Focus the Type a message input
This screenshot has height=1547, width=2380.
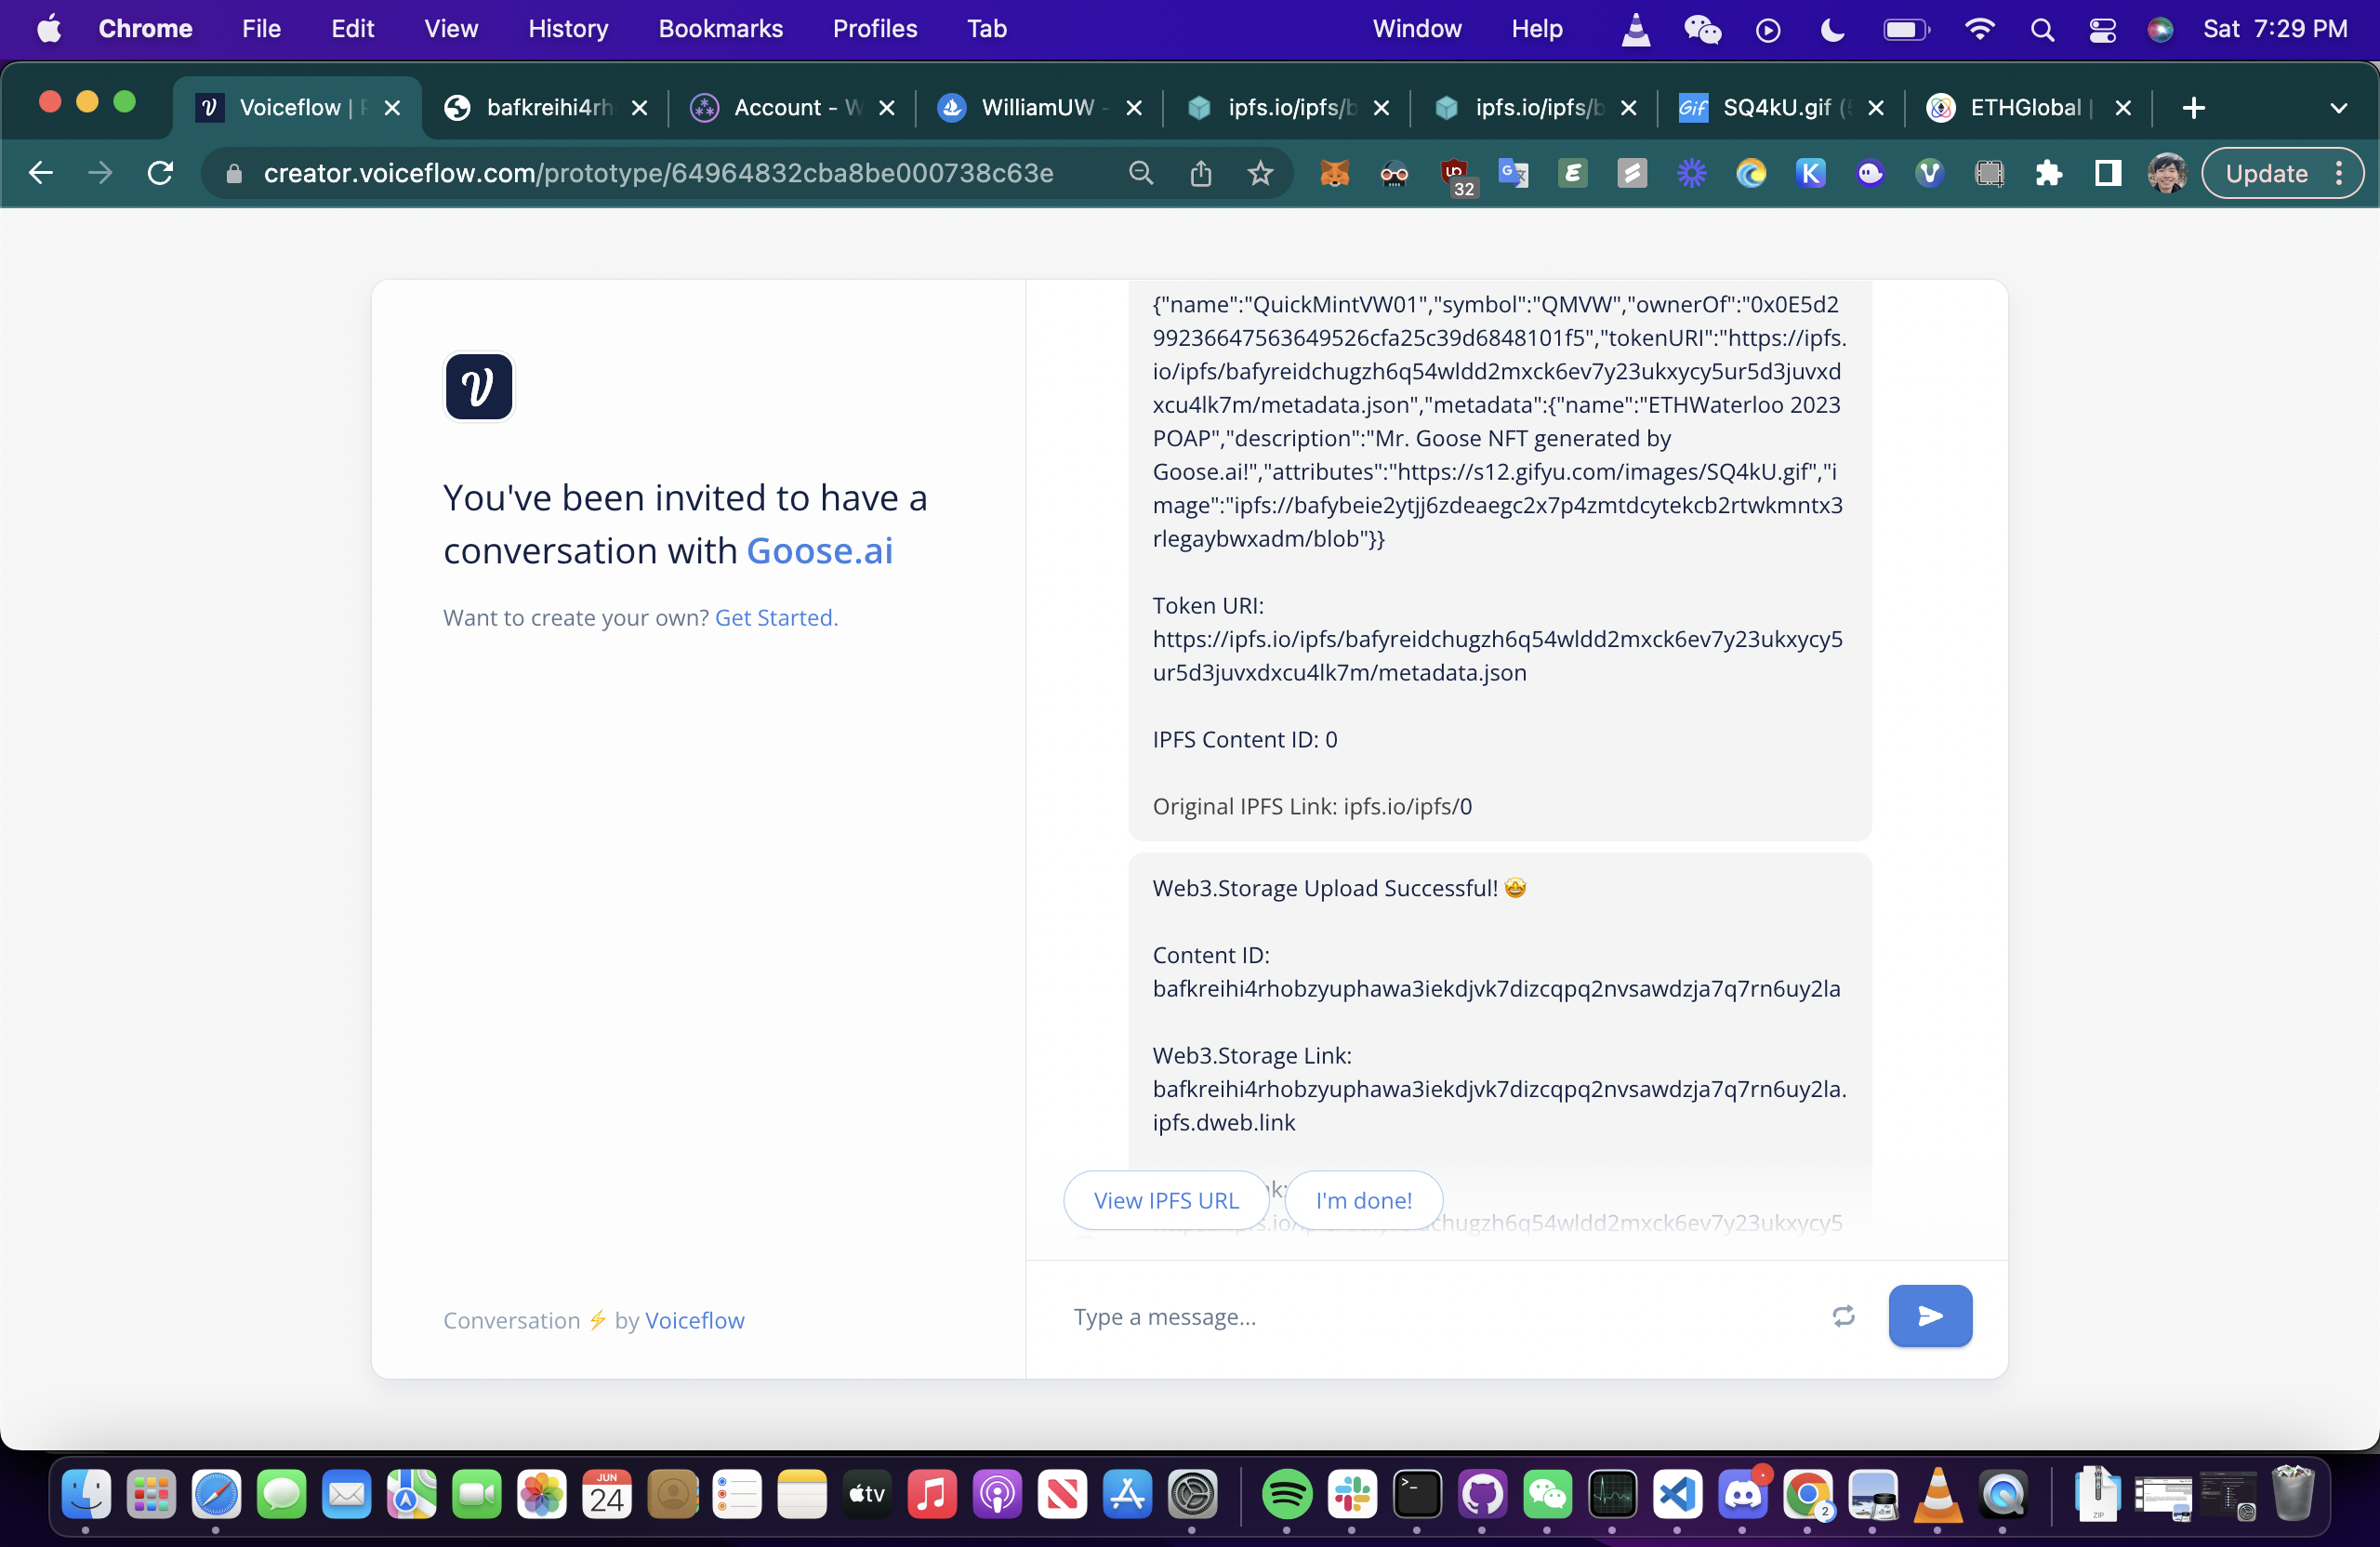pyautogui.click(x=1440, y=1316)
